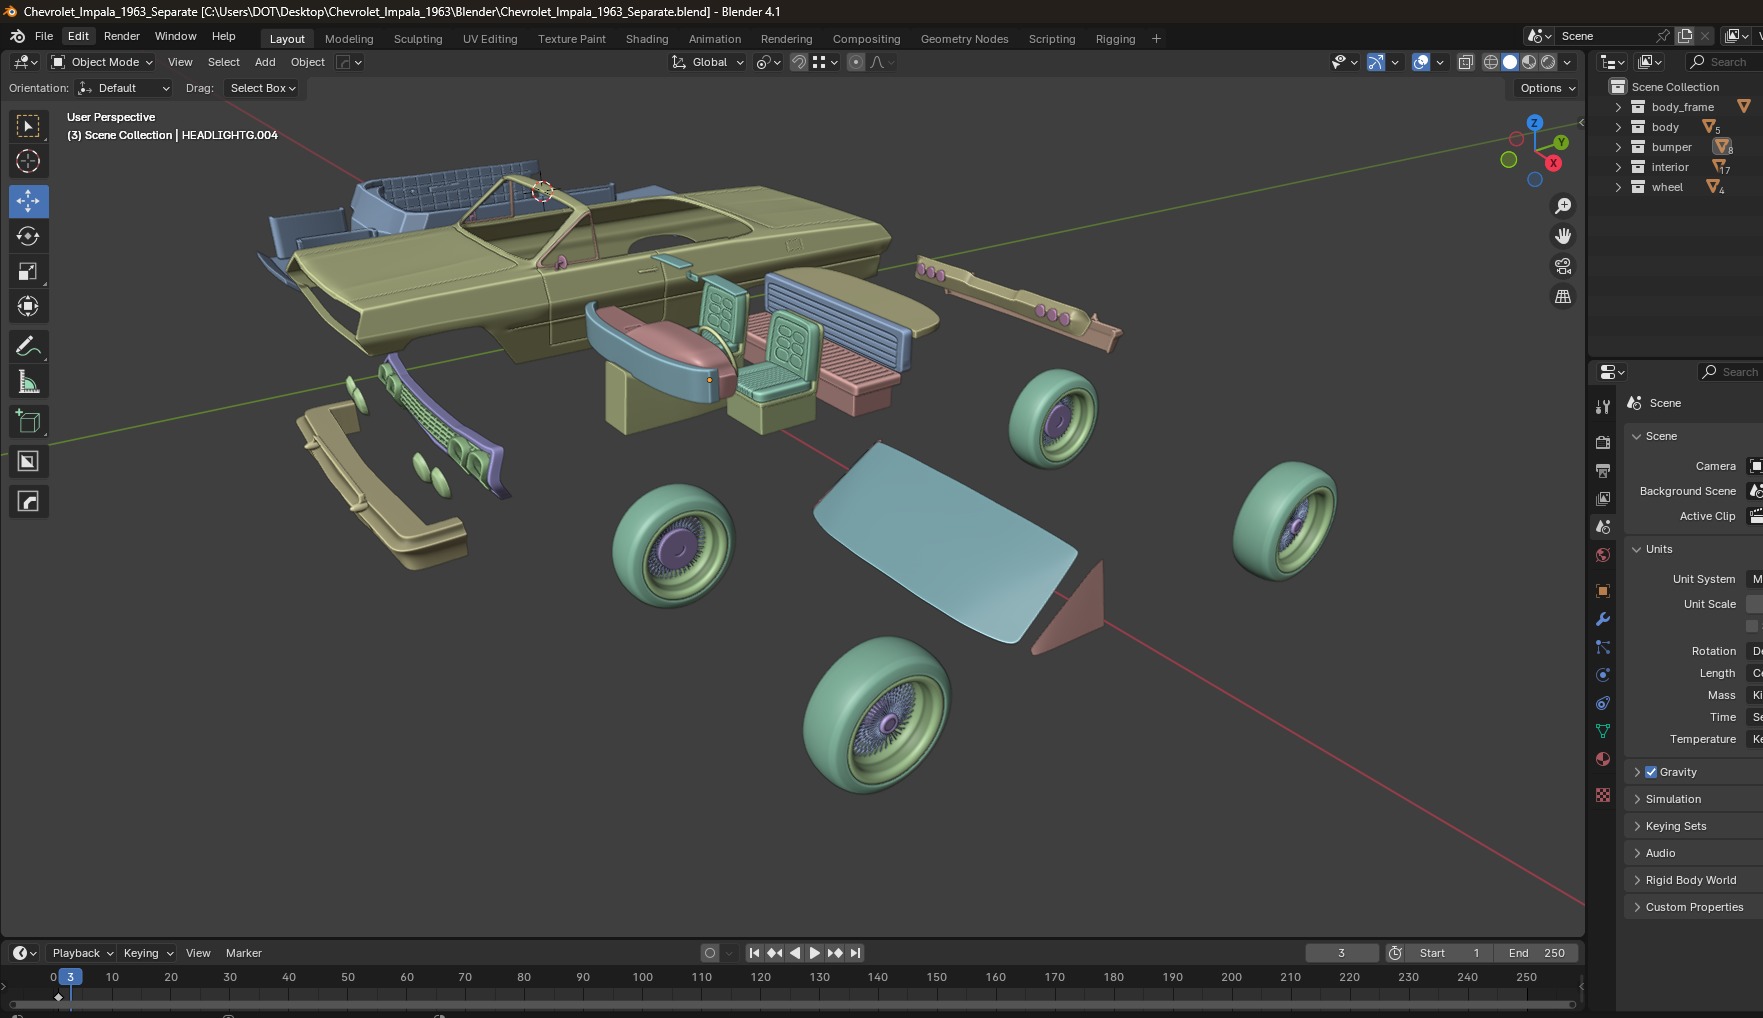Screen dimensions: 1763x1018
Task: Click the red X axis gizmo
Action: (x=1553, y=163)
